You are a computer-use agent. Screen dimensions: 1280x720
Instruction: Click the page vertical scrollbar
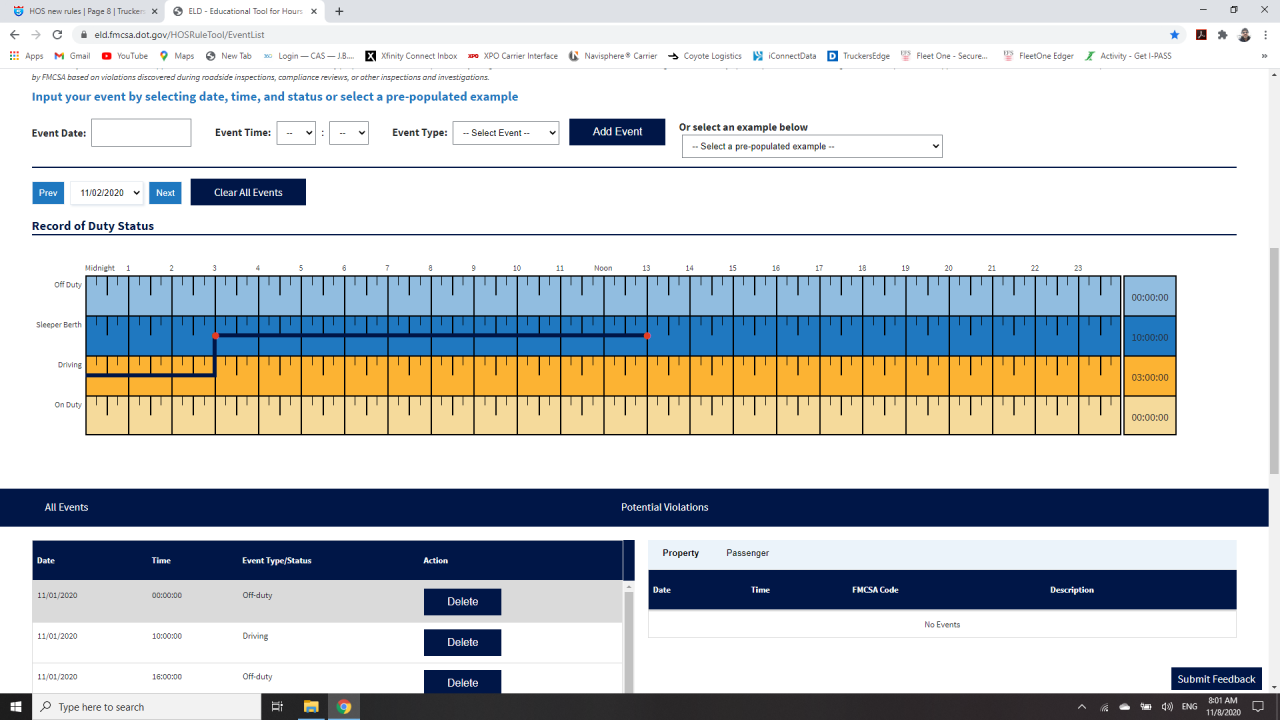pyautogui.click(x=1273, y=360)
